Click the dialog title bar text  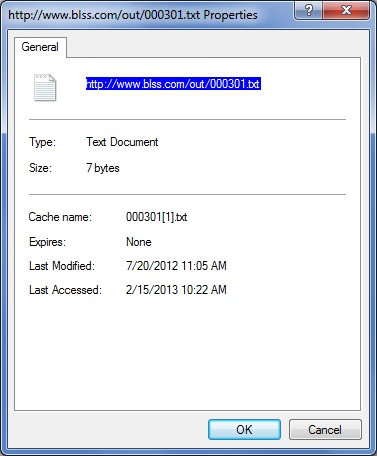133,15
